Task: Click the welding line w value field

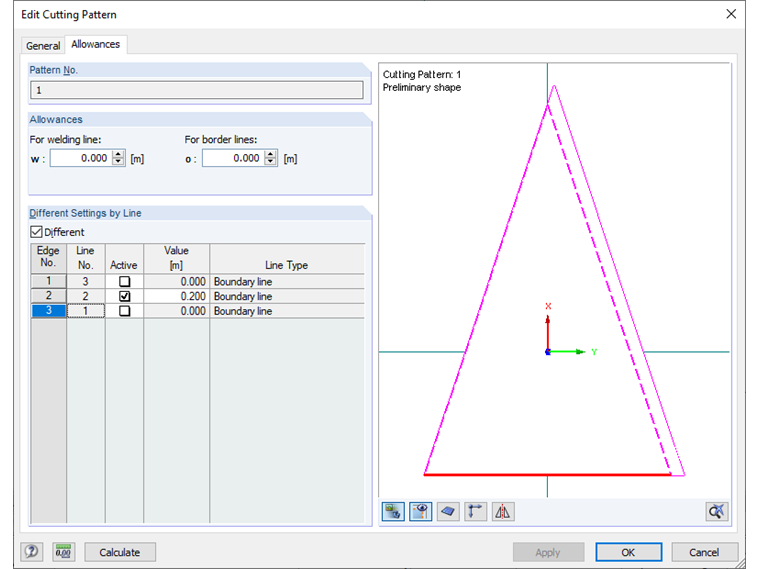Action: (81, 158)
